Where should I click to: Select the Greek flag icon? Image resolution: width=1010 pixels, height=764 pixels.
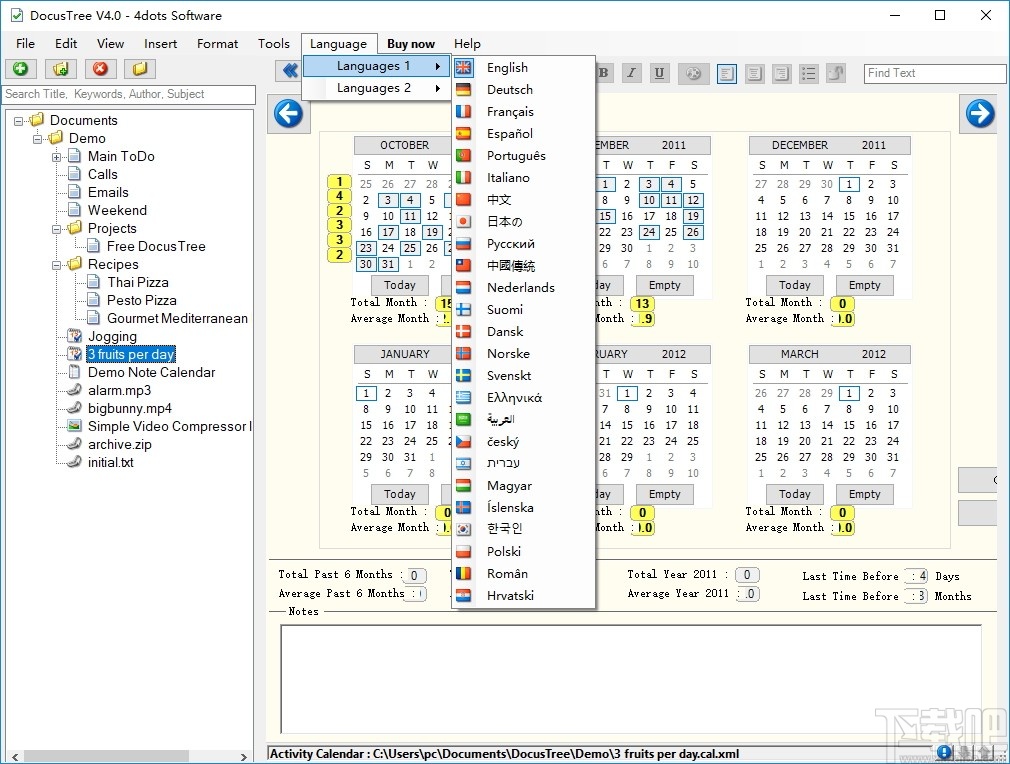pyautogui.click(x=463, y=397)
